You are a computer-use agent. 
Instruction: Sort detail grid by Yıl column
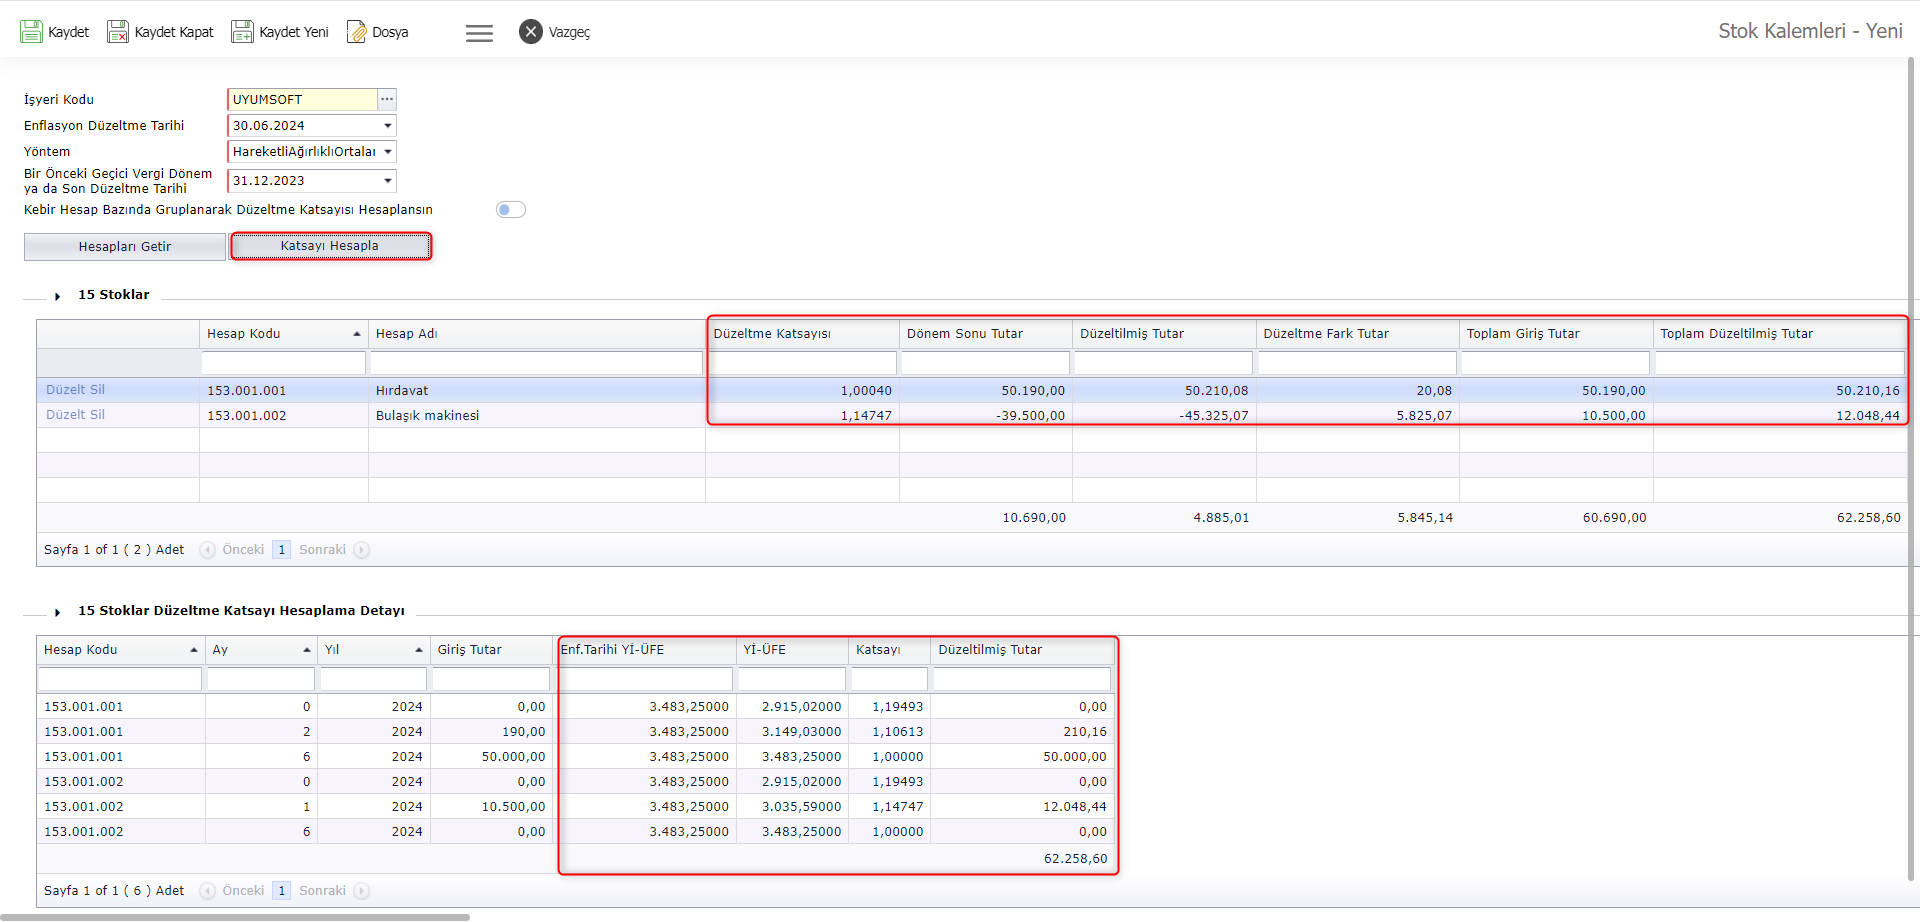pos(374,650)
